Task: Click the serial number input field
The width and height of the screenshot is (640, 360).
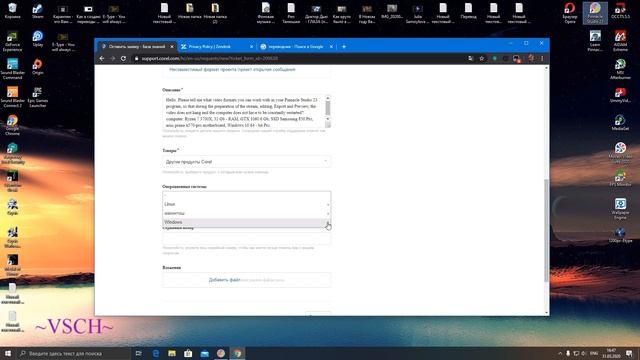Action: click(247, 238)
